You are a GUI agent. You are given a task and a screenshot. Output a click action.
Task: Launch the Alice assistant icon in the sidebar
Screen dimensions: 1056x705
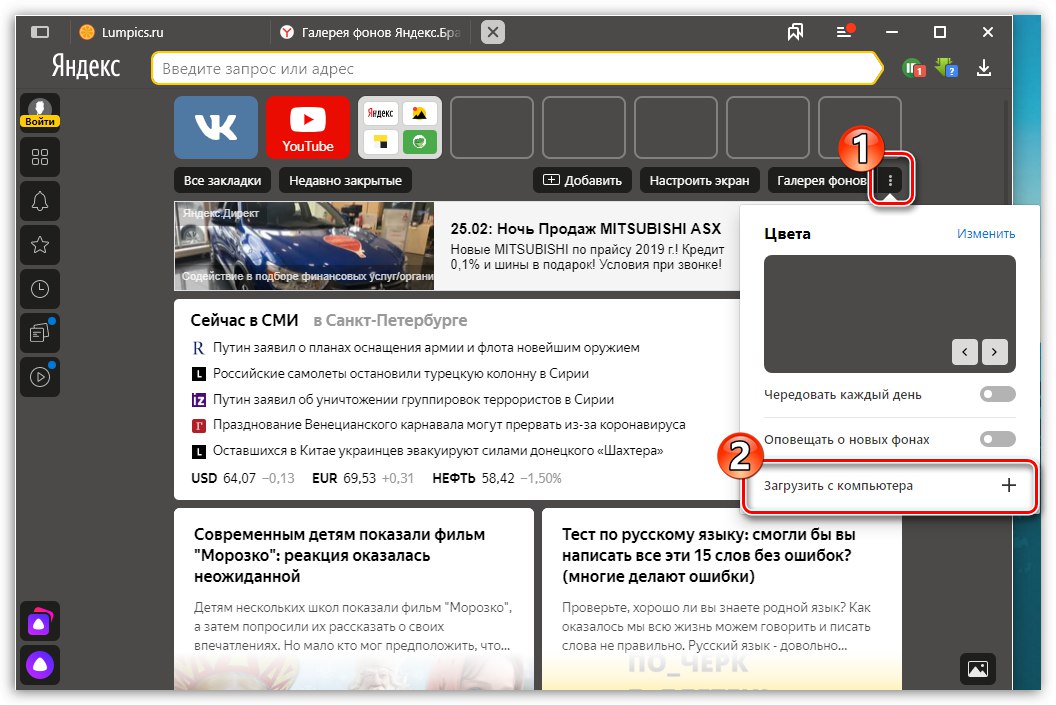40,665
